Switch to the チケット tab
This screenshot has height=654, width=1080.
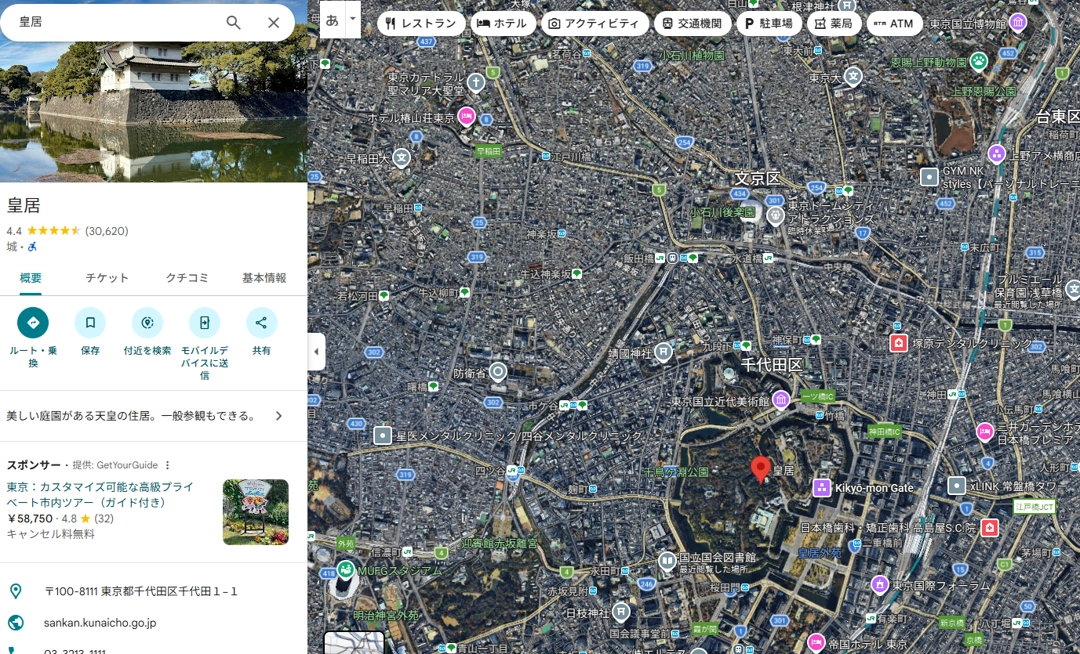pyautogui.click(x=107, y=279)
